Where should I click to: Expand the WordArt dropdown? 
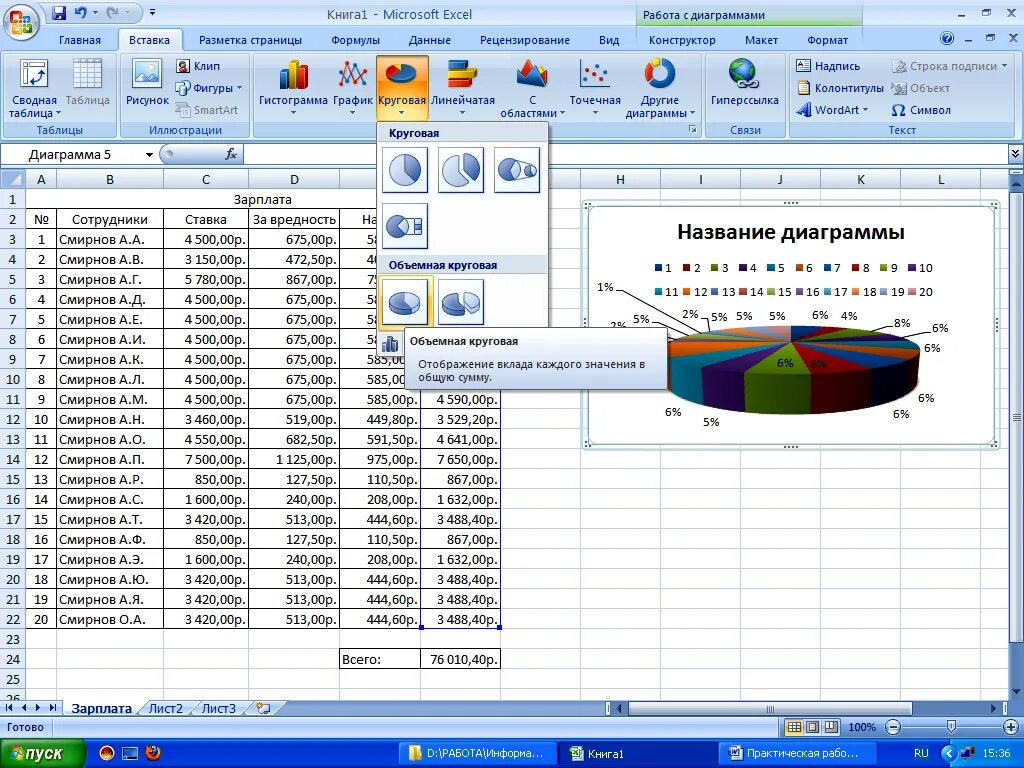(865, 110)
